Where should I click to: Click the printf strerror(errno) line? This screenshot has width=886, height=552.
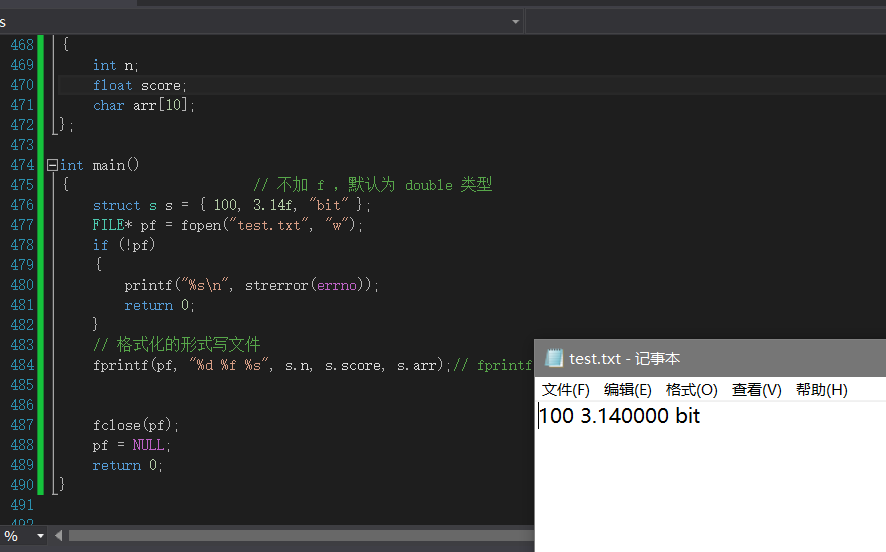pyautogui.click(x=251, y=285)
